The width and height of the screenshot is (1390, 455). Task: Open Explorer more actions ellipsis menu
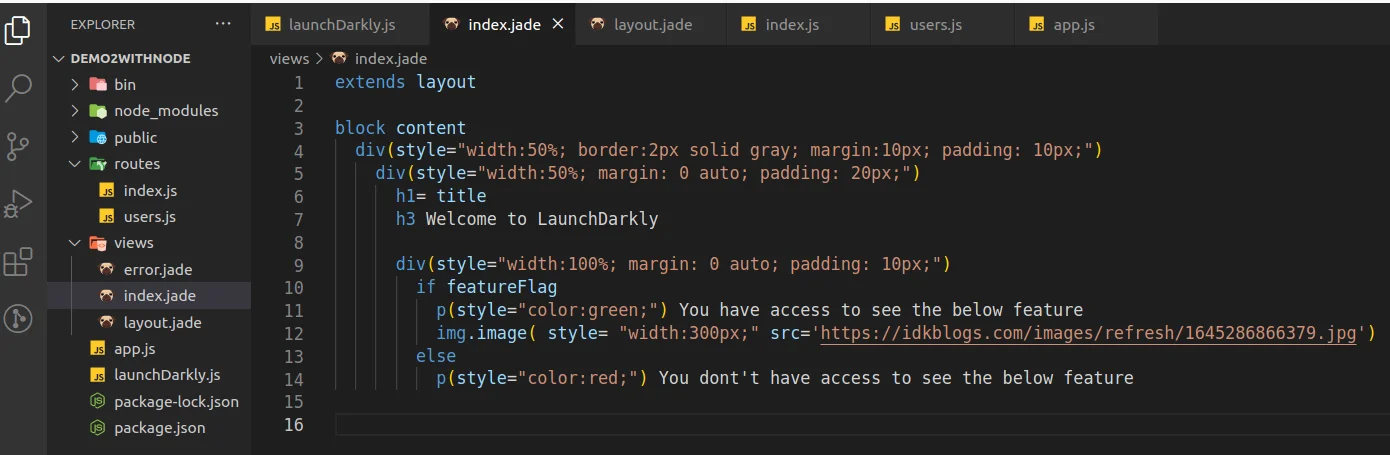point(222,24)
